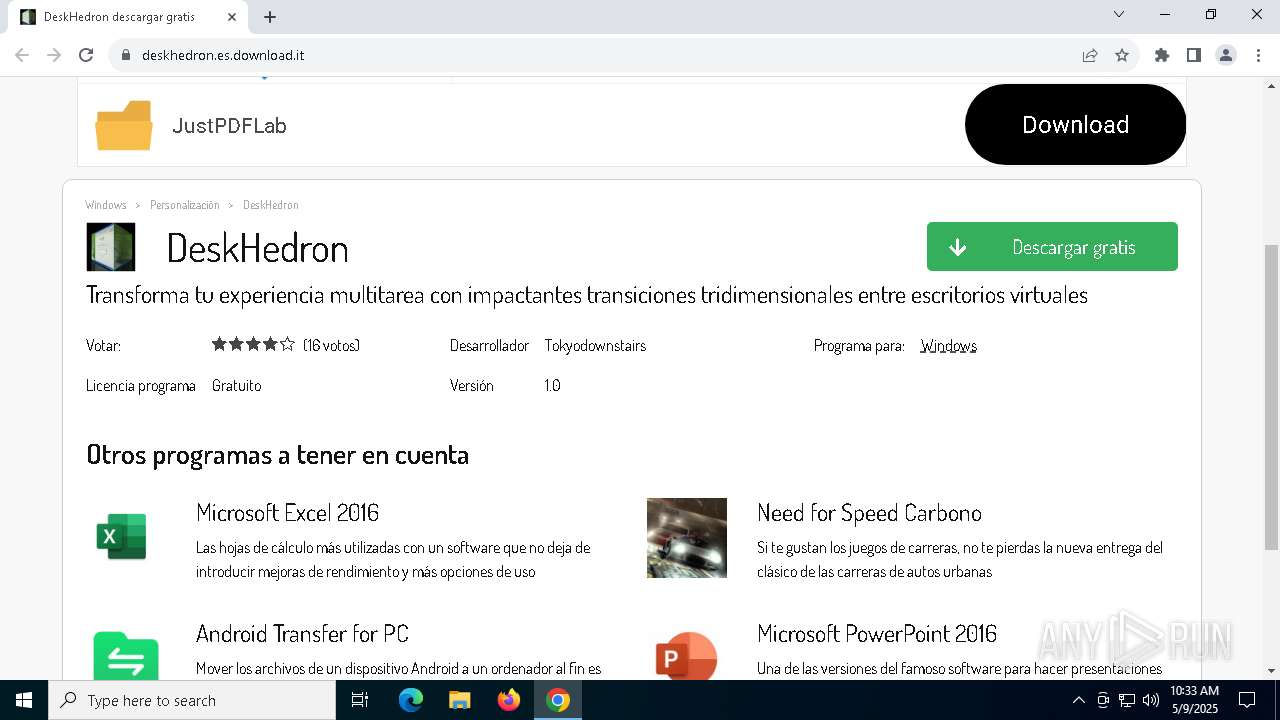Click the browser forward arrow

tap(54, 55)
